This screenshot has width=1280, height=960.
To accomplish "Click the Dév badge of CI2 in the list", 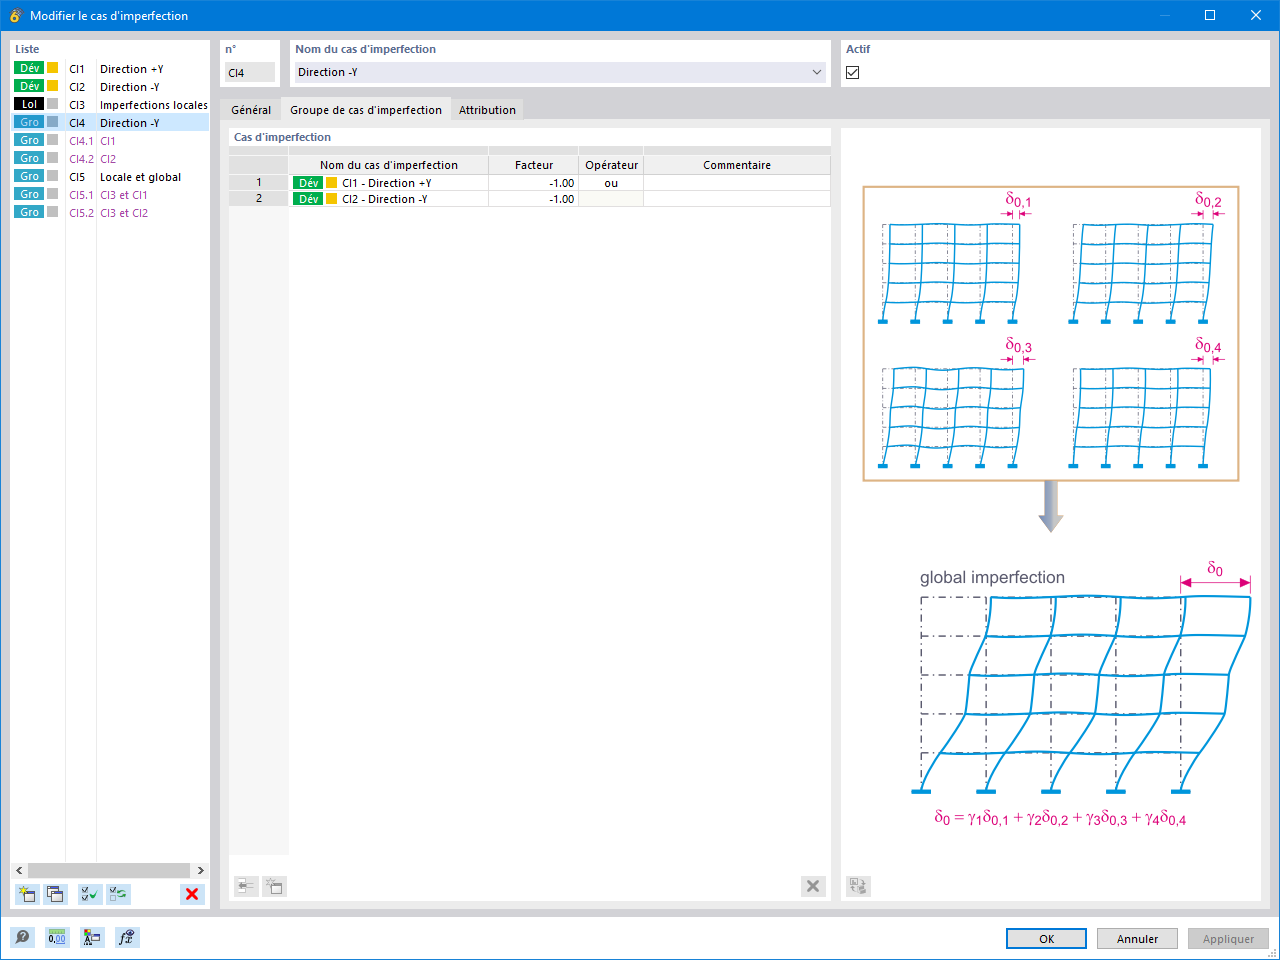I will click(x=29, y=86).
